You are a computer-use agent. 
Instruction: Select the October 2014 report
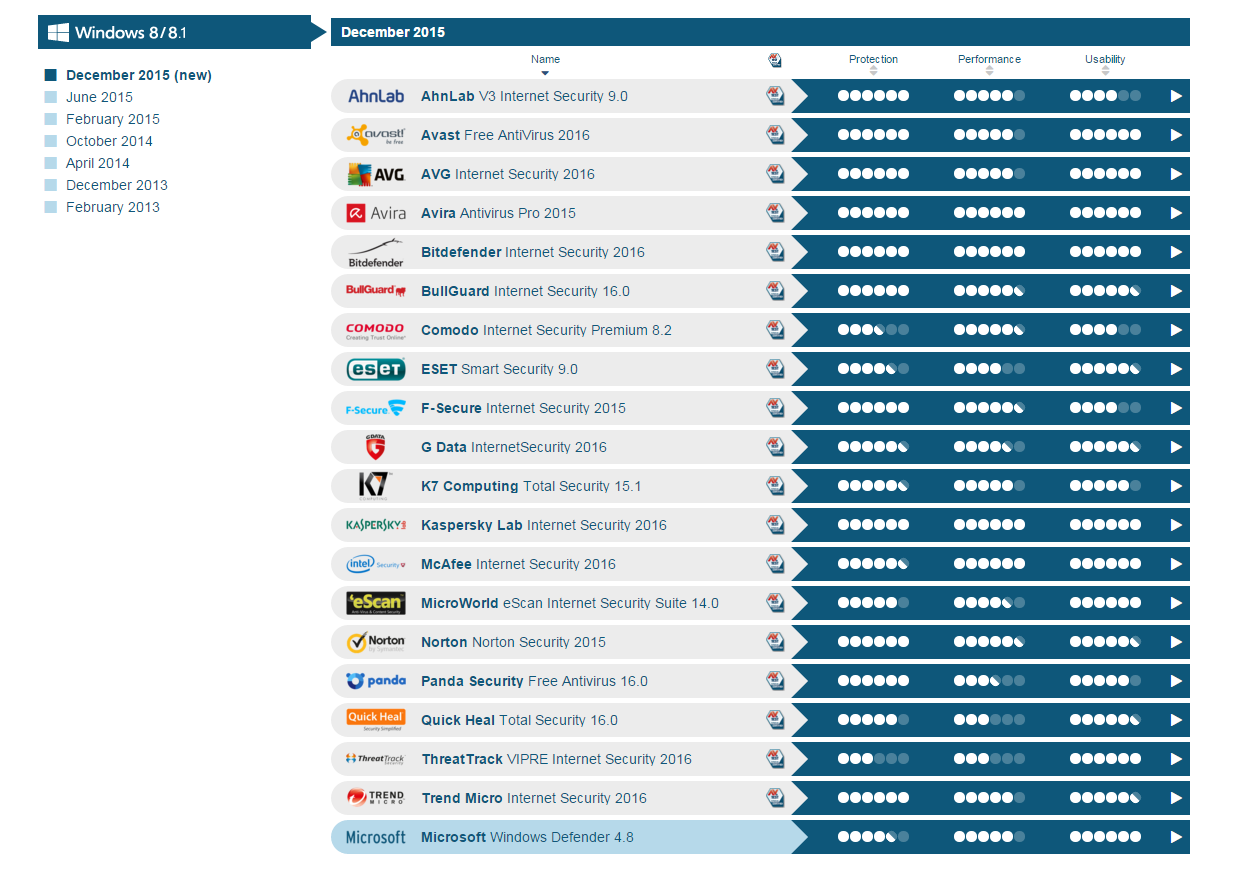109,141
